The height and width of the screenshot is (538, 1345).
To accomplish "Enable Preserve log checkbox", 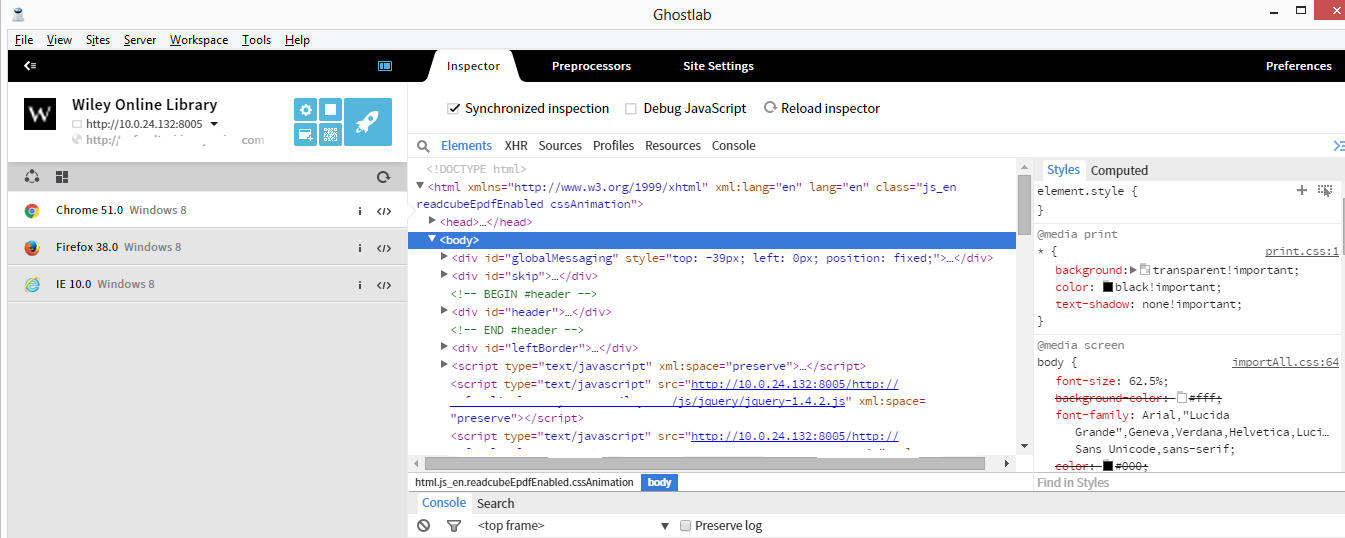I will 686,526.
